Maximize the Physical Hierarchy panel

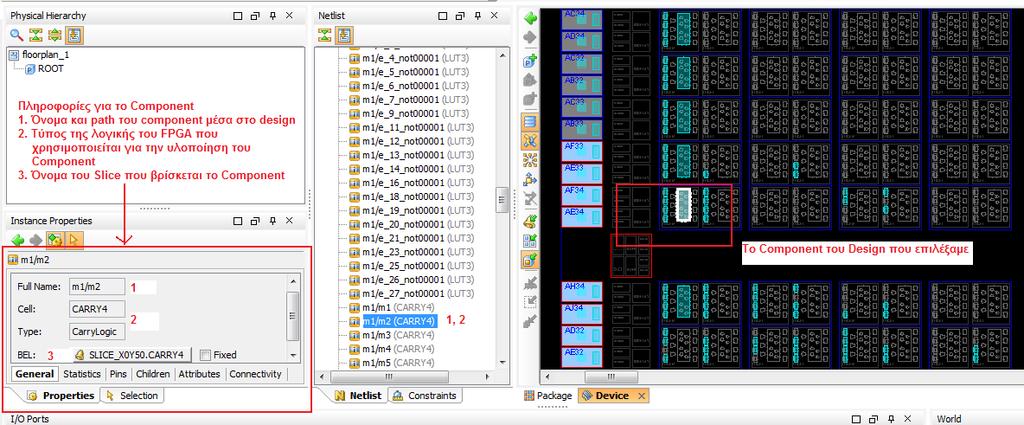coord(238,16)
